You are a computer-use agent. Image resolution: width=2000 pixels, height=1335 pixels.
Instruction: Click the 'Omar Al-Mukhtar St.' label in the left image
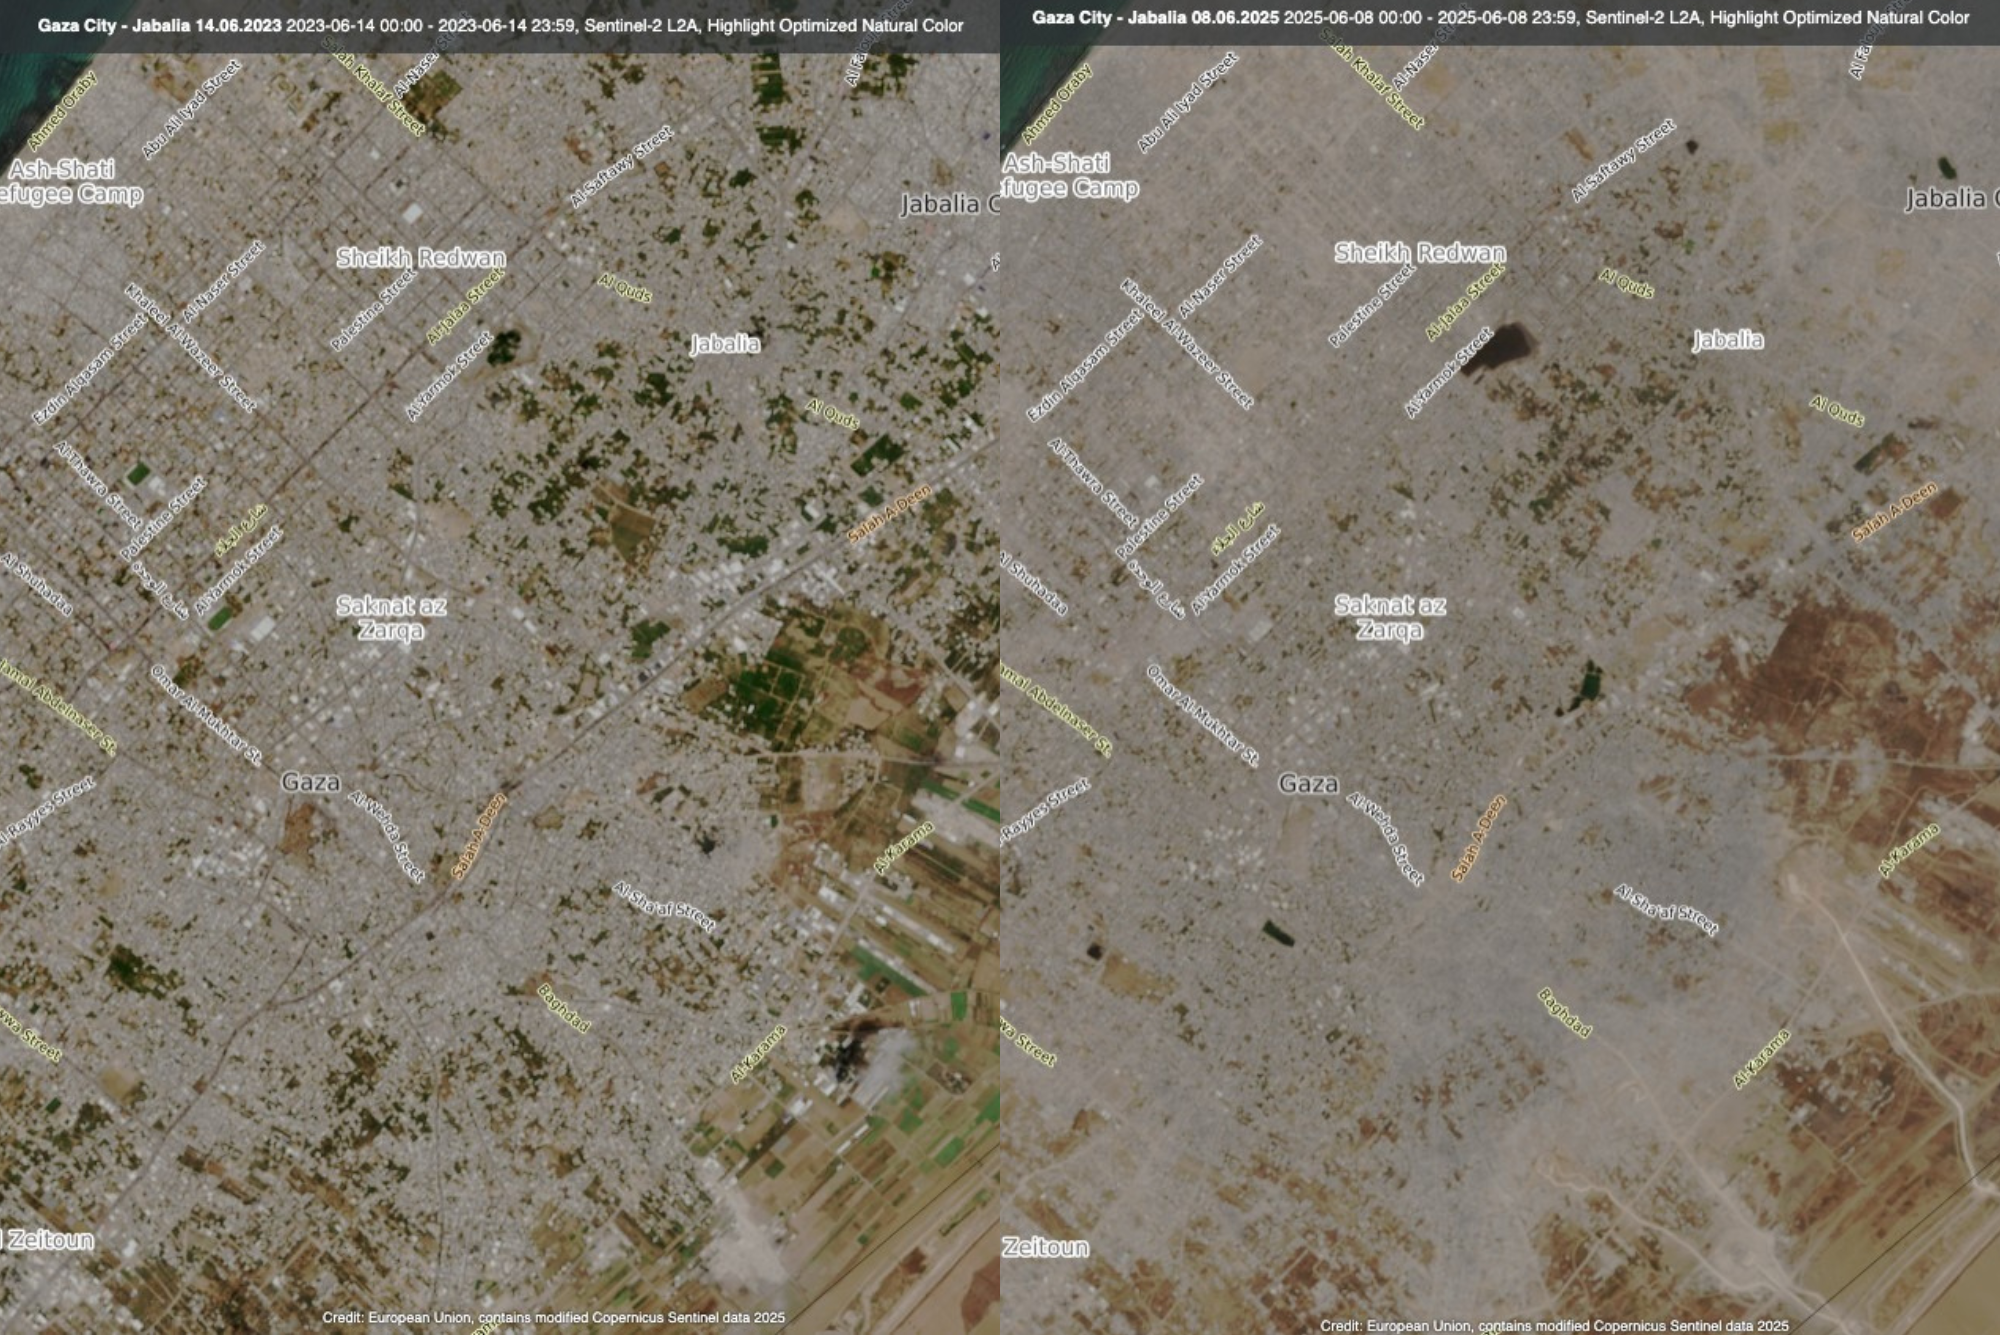(x=206, y=715)
